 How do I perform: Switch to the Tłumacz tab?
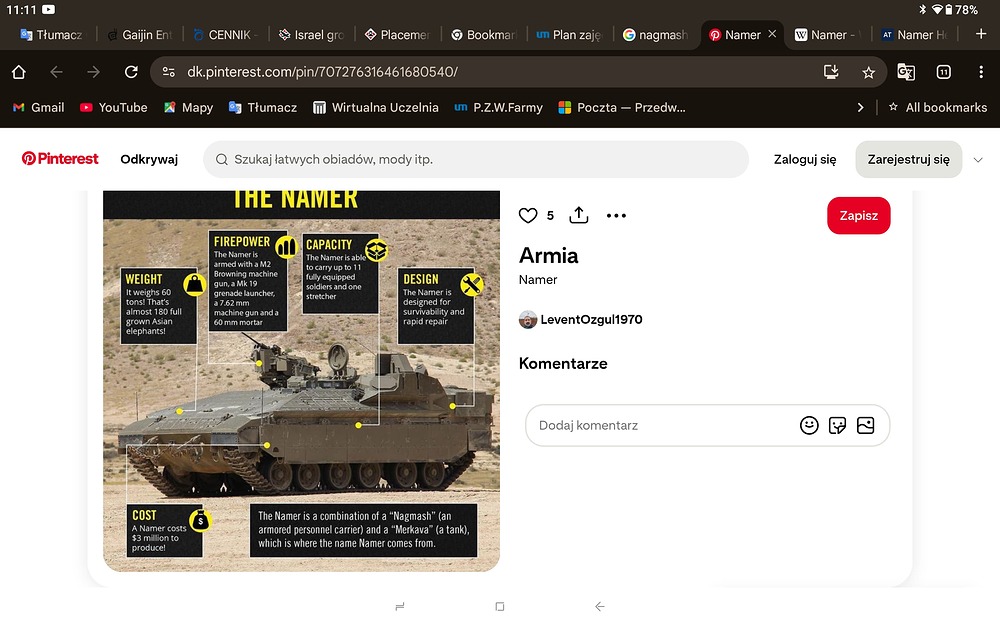[52, 35]
